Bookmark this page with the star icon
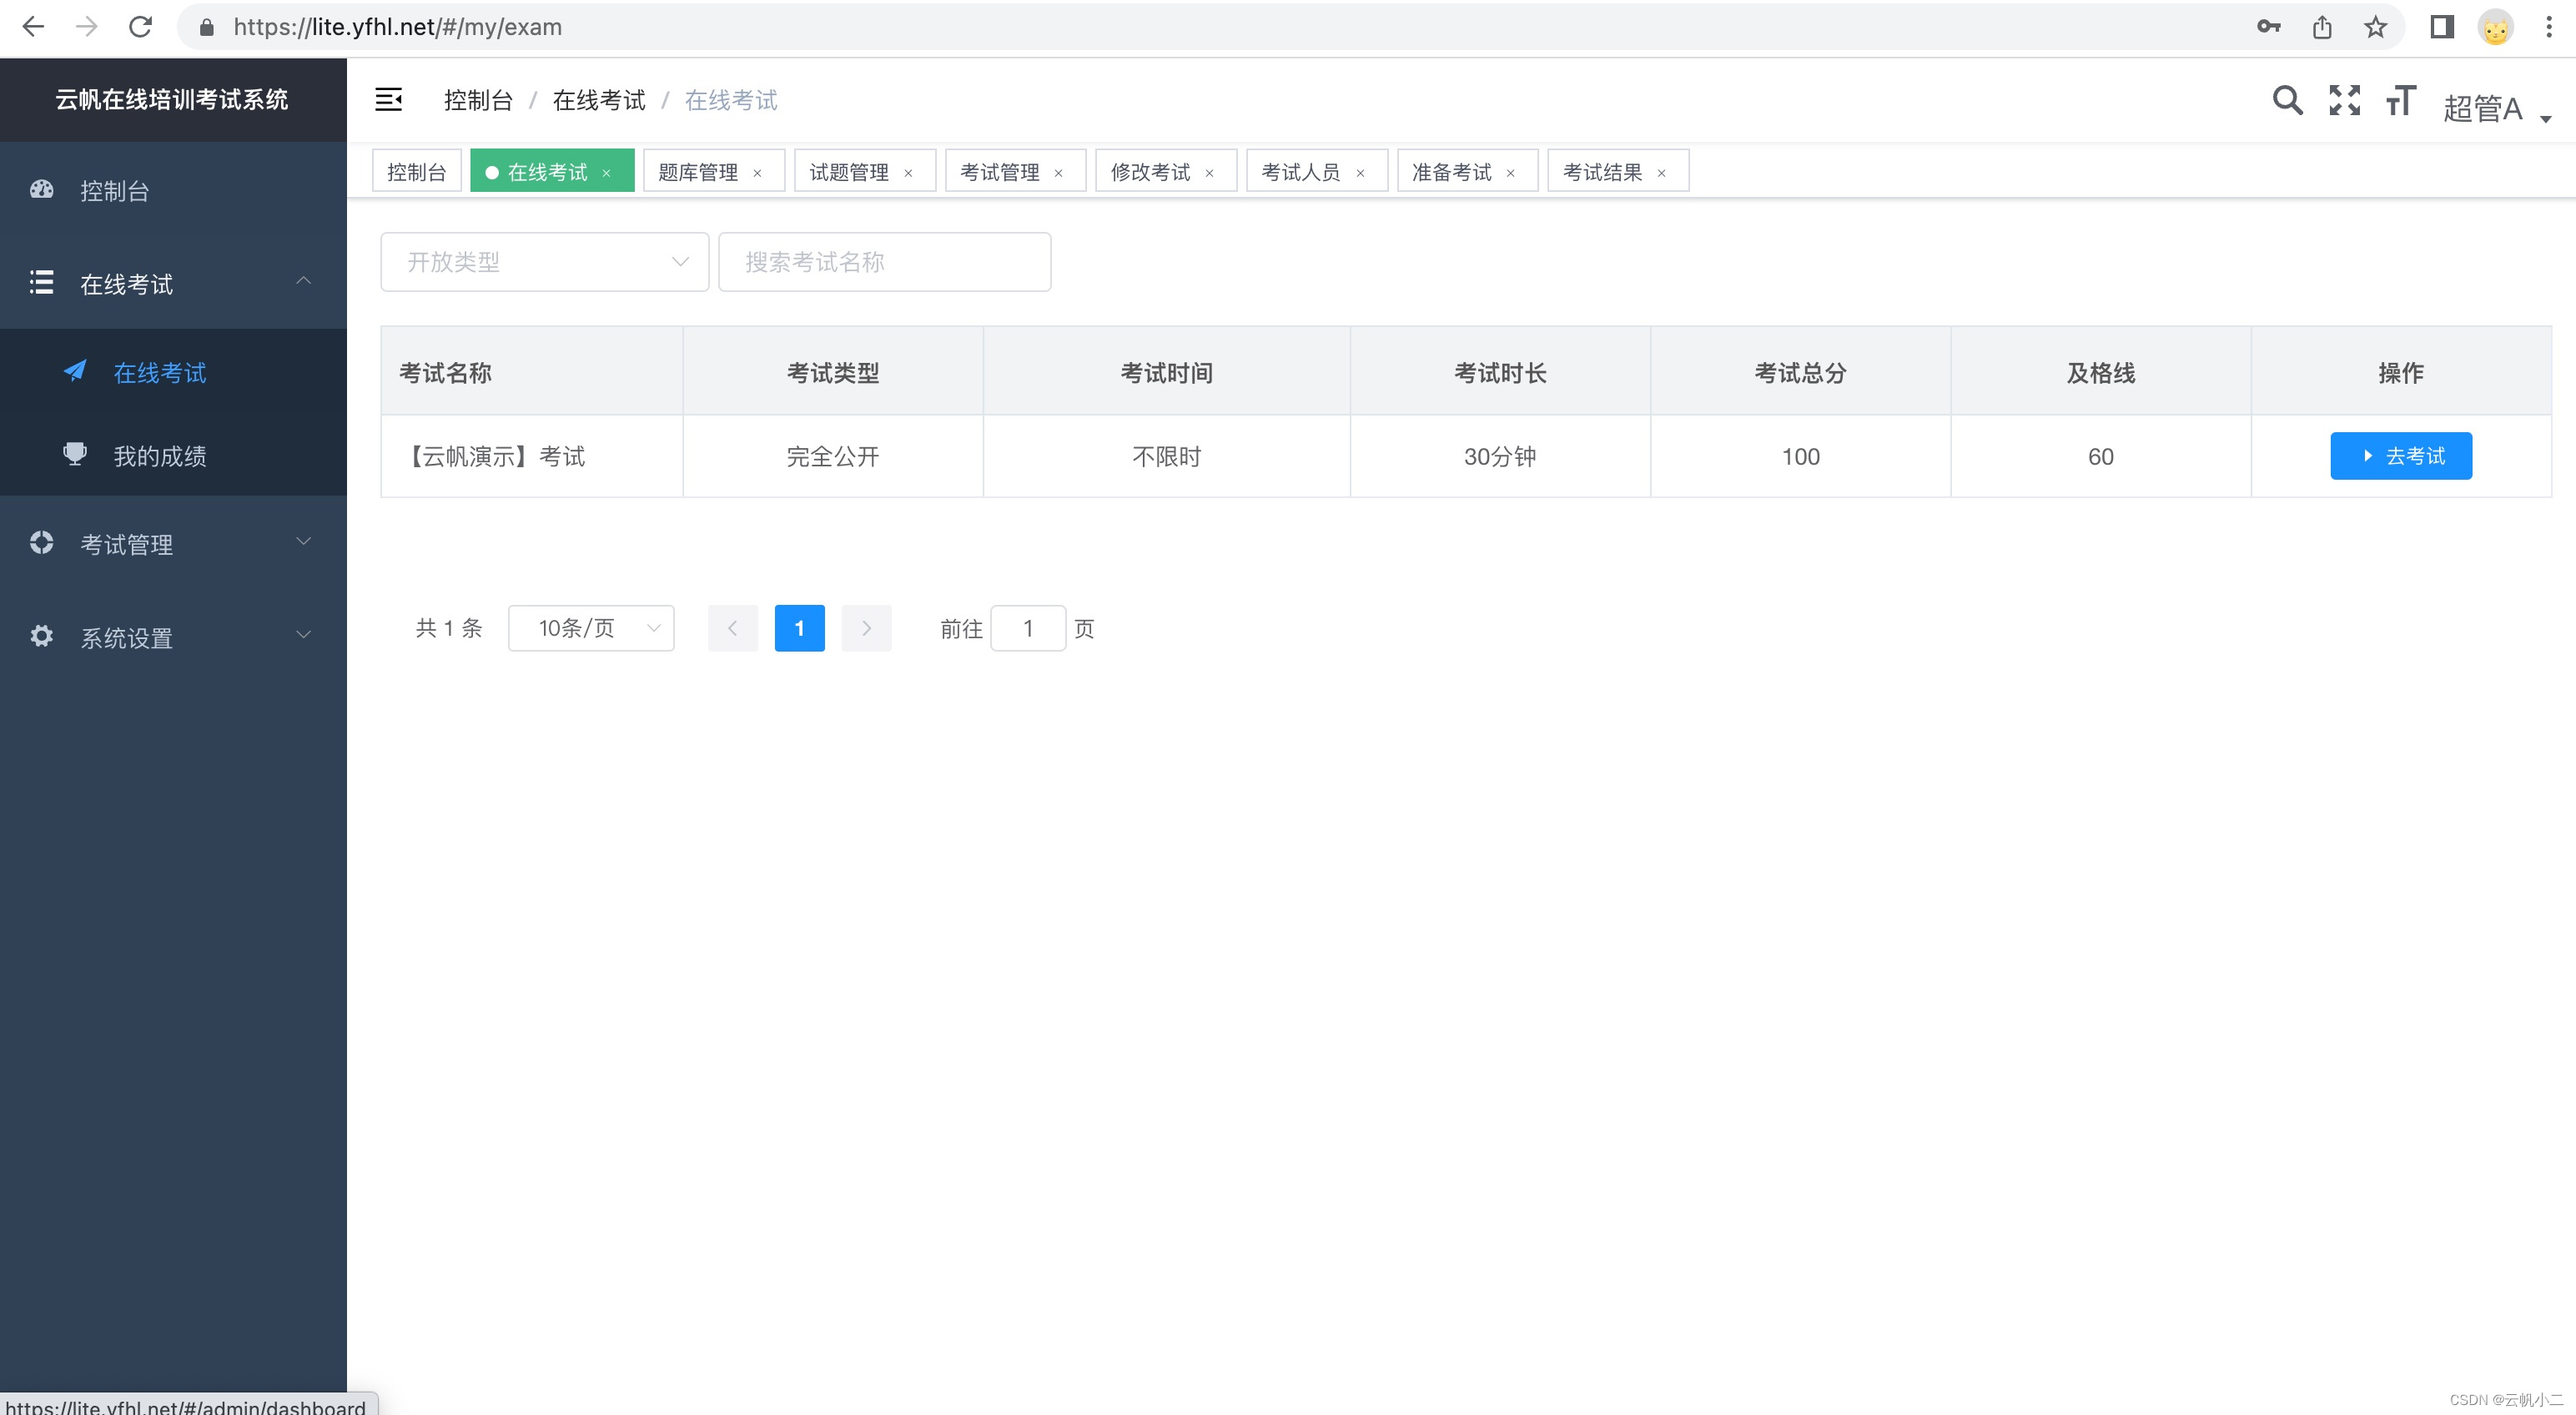This screenshot has width=2576, height=1415. coord(2375,27)
